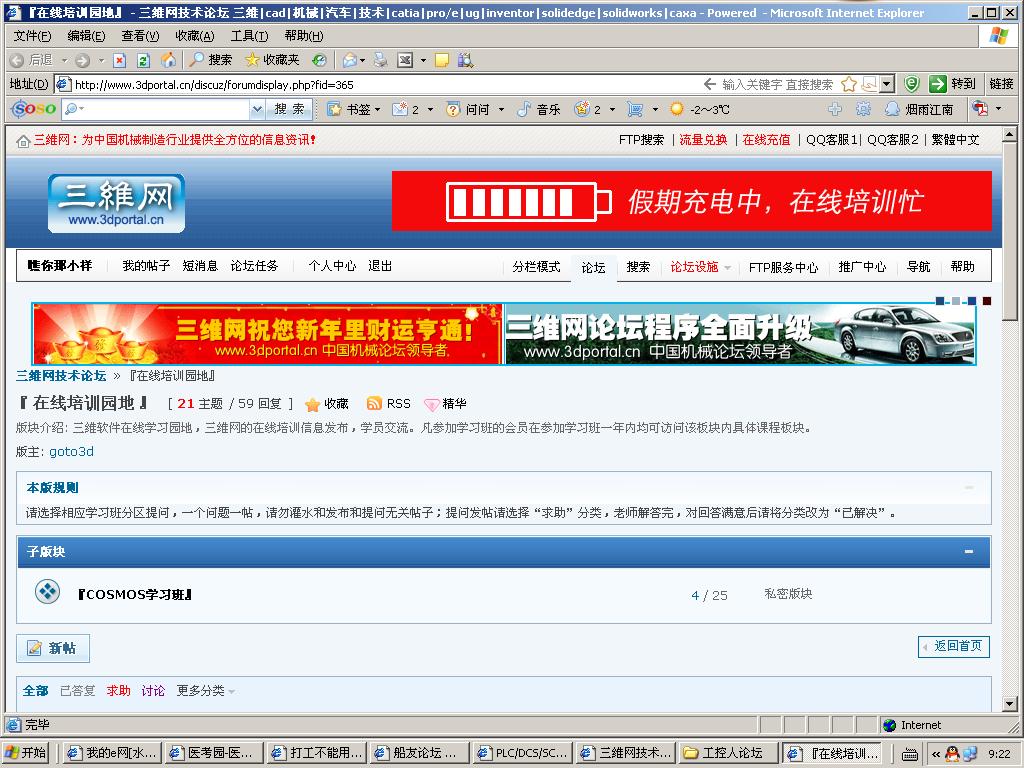
Task: Collapse the 子版块 section with minus button
Action: tap(969, 552)
